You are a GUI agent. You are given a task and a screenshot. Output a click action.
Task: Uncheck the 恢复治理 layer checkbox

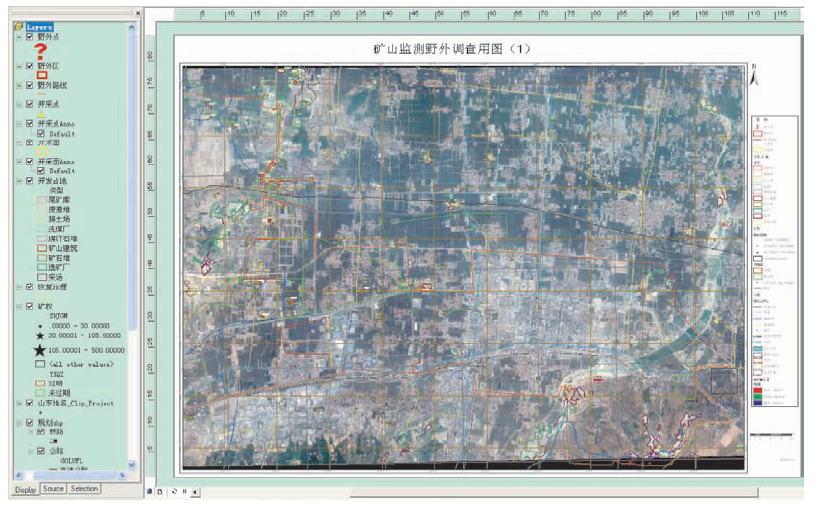pos(30,287)
